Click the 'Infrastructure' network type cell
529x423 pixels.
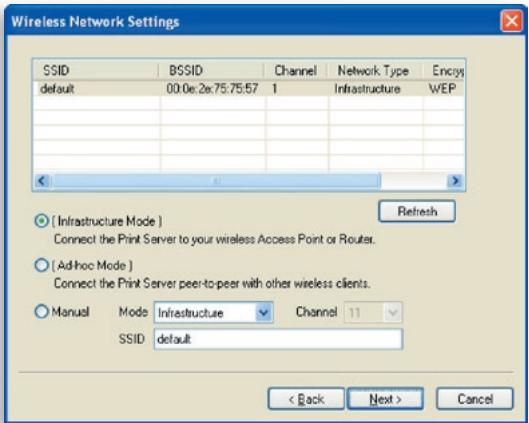(x=367, y=89)
